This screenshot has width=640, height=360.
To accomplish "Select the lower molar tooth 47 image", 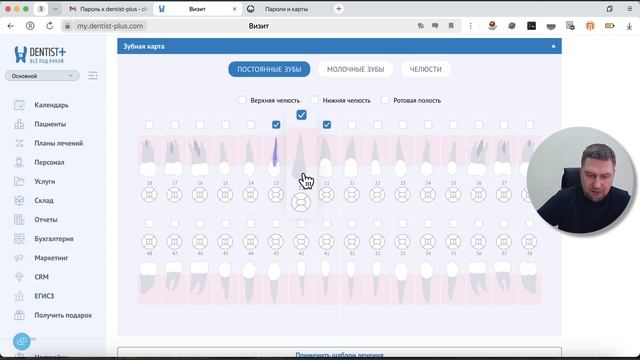I will point(174,278).
